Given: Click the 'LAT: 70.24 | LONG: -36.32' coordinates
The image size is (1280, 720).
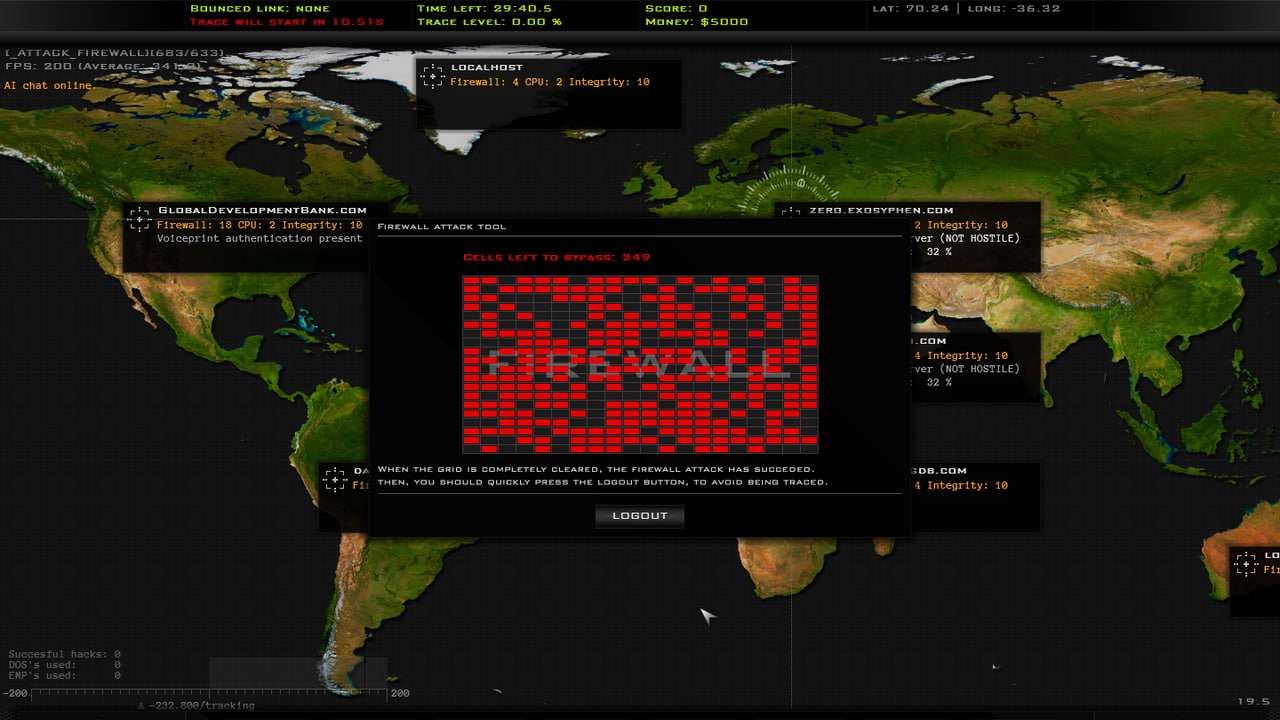Looking at the screenshot, I should (x=966, y=9).
